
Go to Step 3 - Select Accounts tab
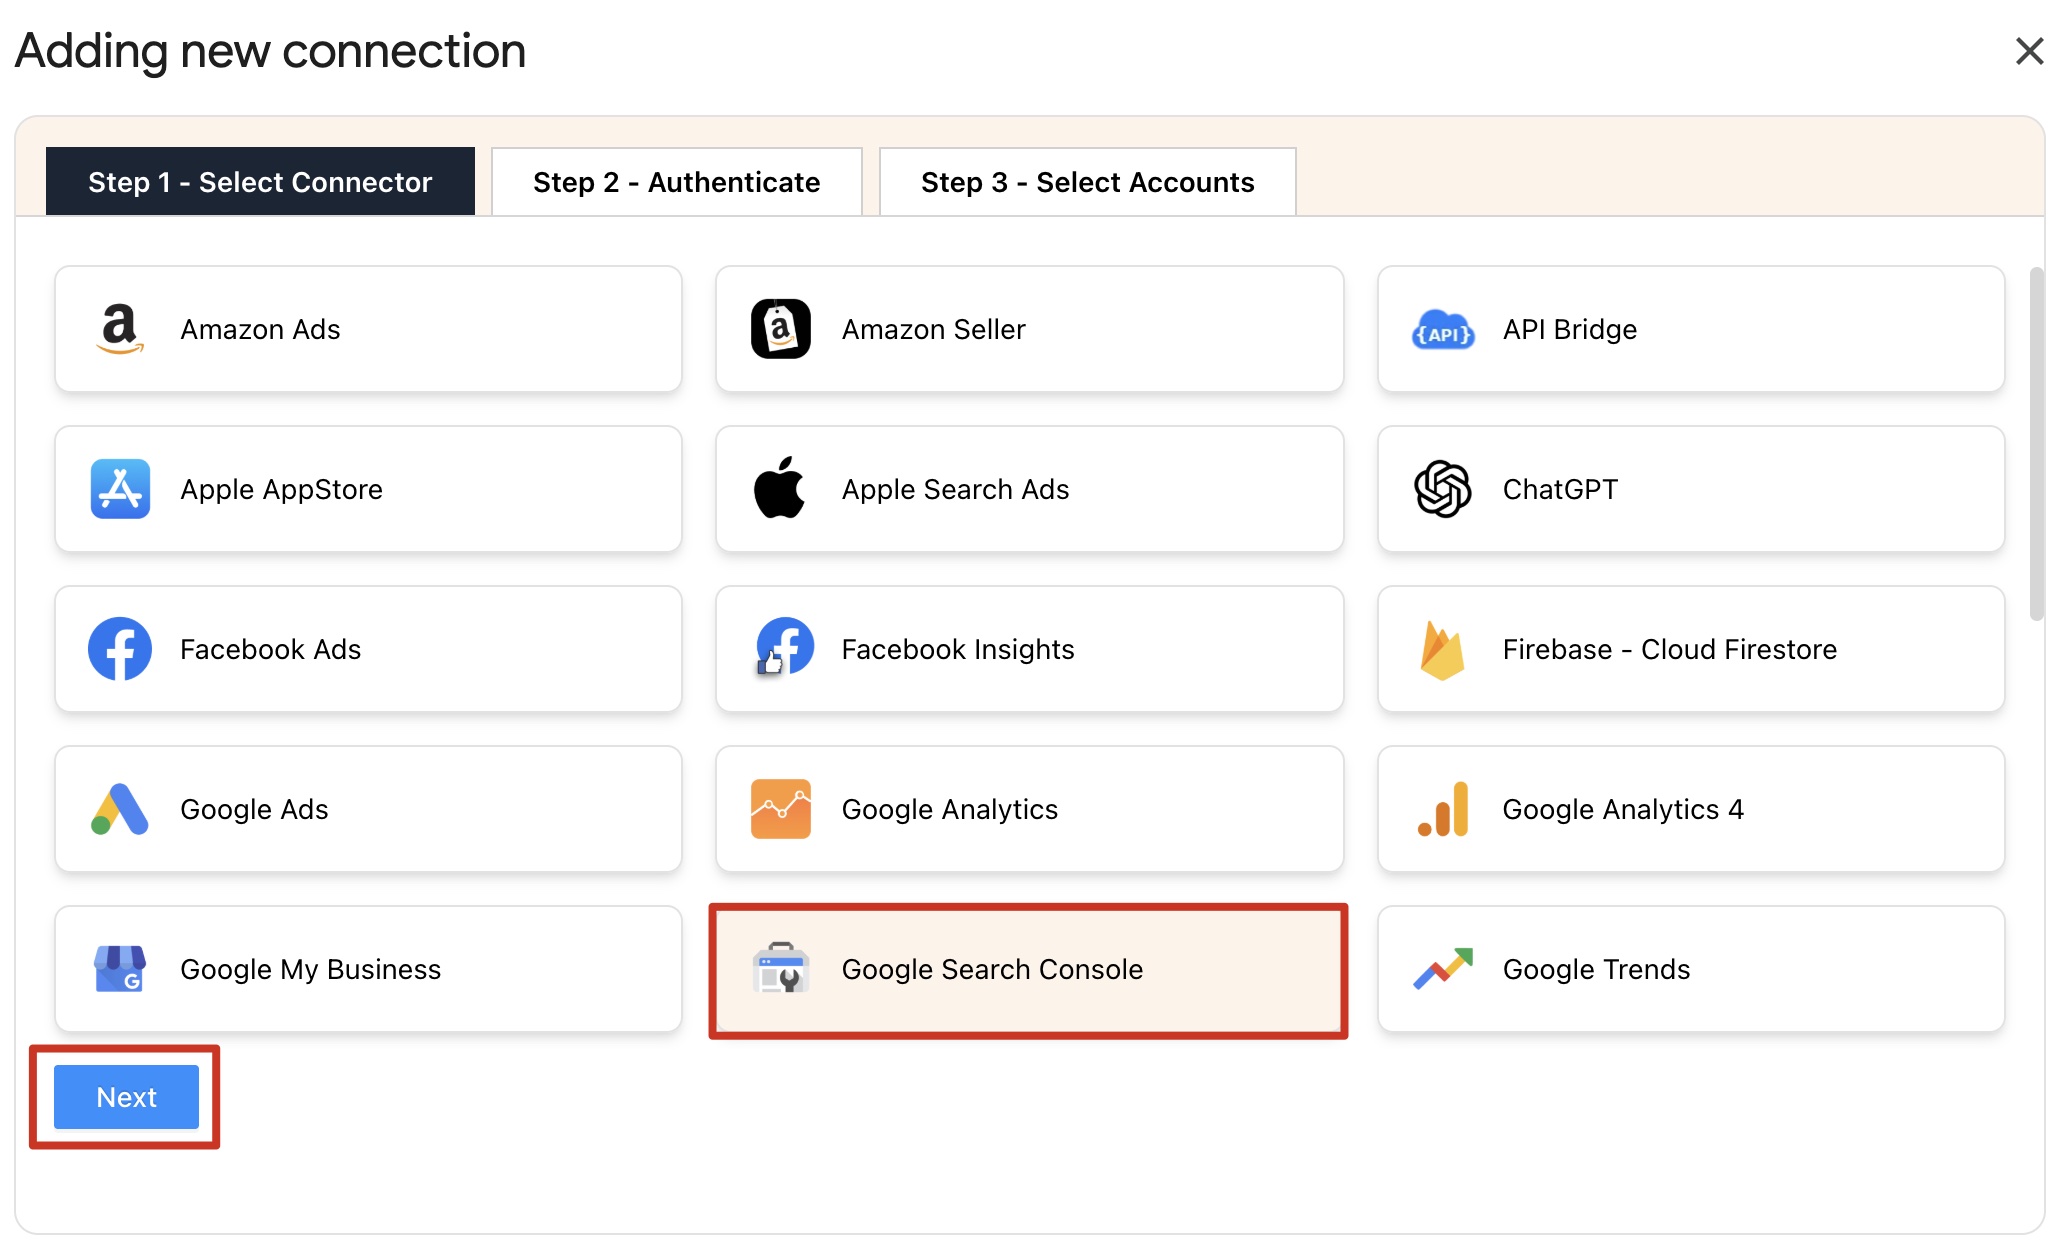pyautogui.click(x=1088, y=181)
